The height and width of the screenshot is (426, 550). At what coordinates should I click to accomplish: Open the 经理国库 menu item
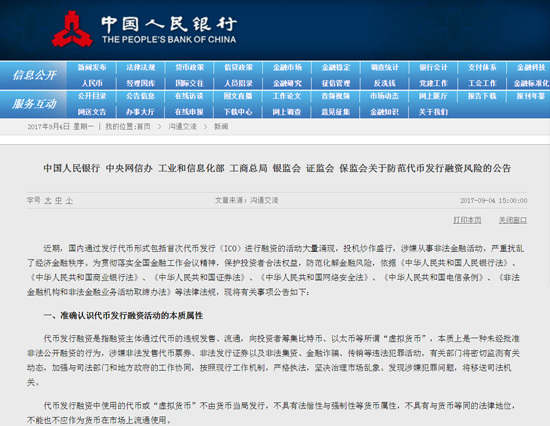point(141,83)
